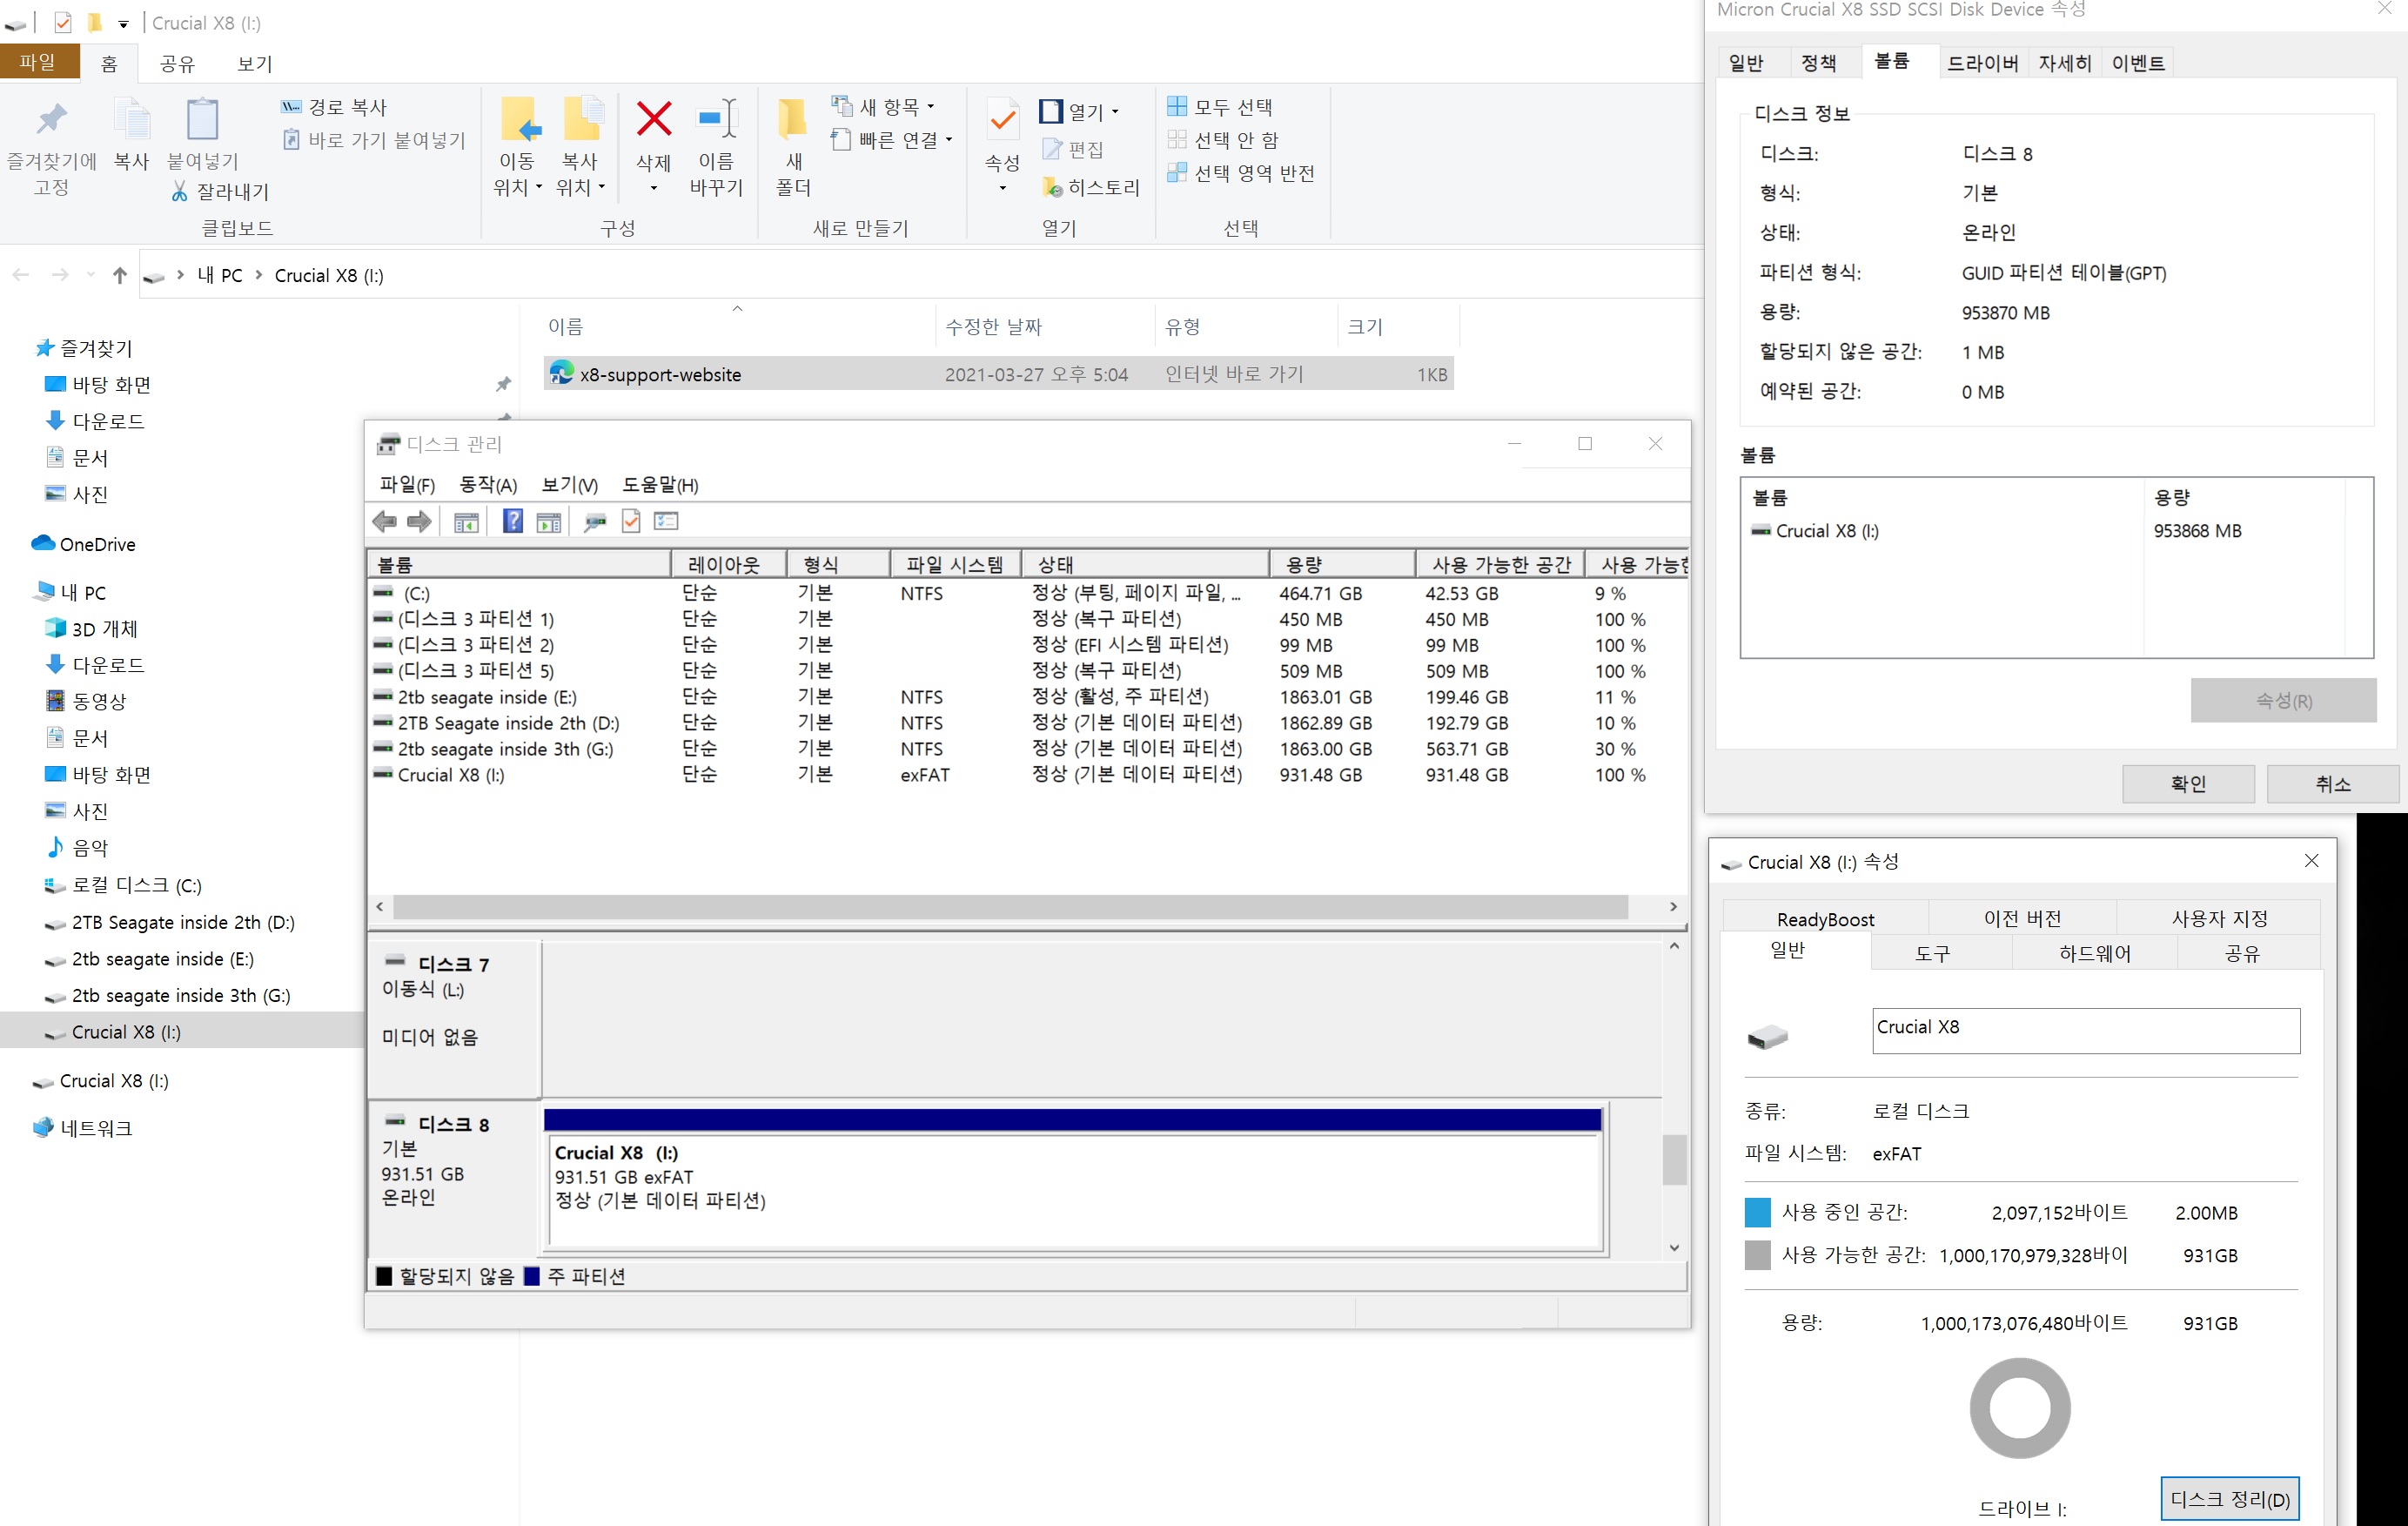
Task: Select Crucial X8 (I:) partition block on Disk 8
Action: pos(1074,1179)
